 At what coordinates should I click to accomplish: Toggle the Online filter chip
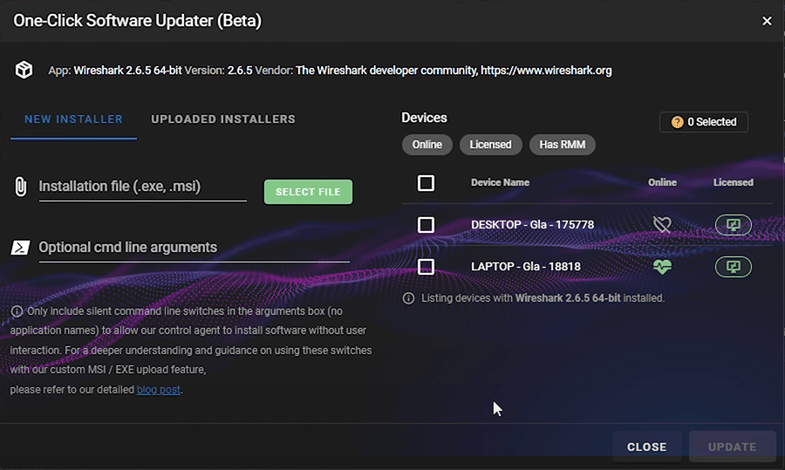pyautogui.click(x=427, y=145)
